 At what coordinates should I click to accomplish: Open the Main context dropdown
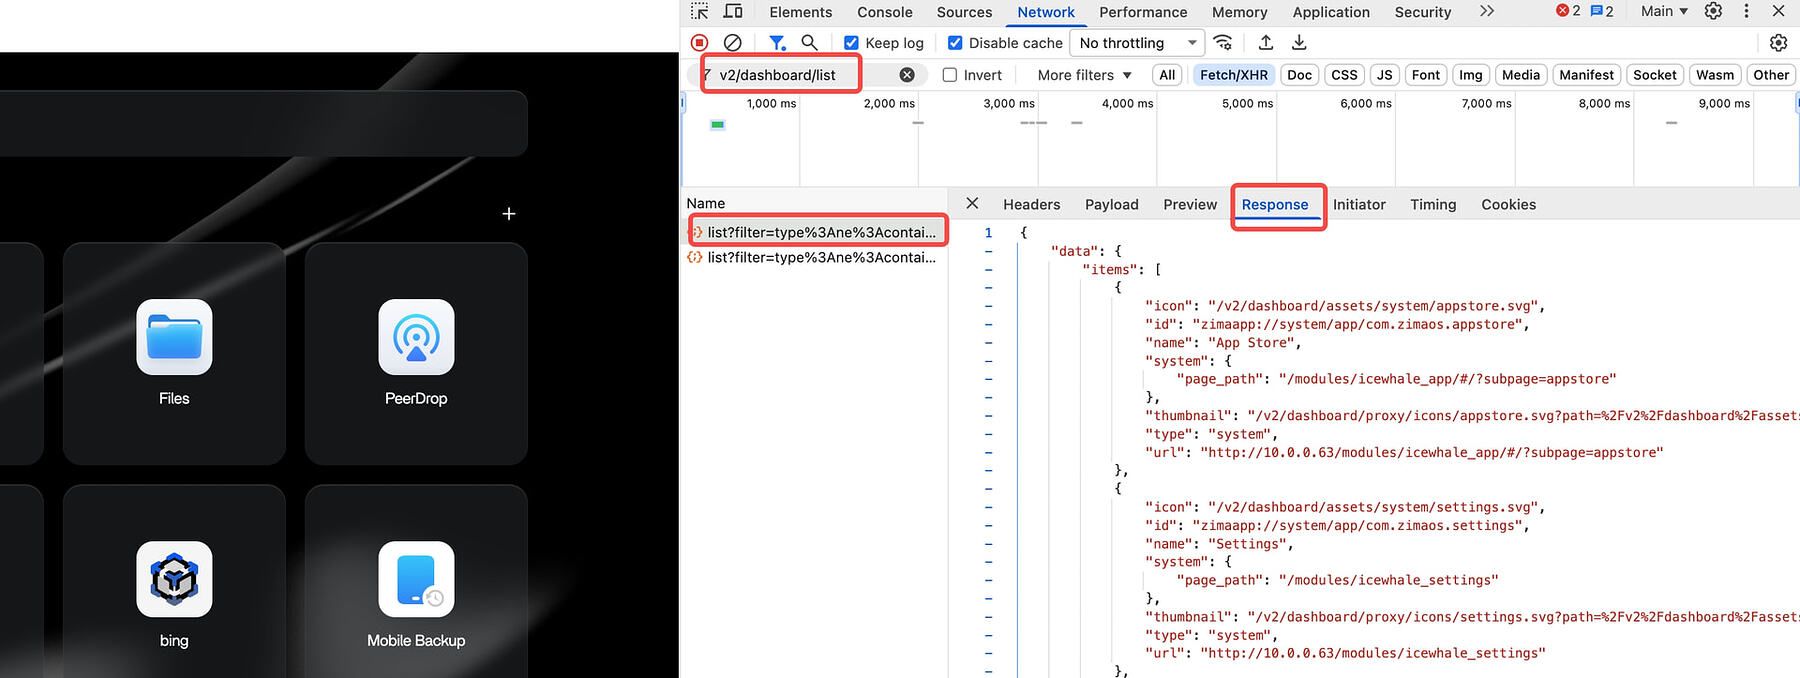(1665, 11)
